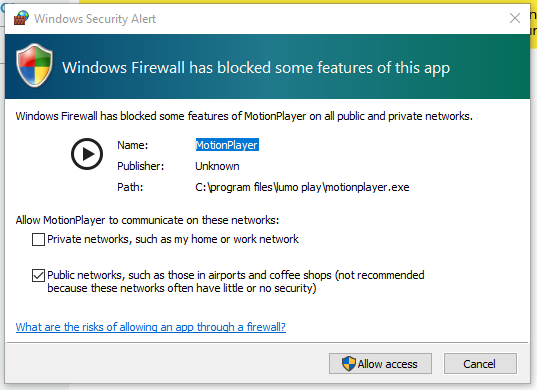Select the highlighted MotionPlayer name field
The height and width of the screenshot is (390, 537).
click(227, 145)
